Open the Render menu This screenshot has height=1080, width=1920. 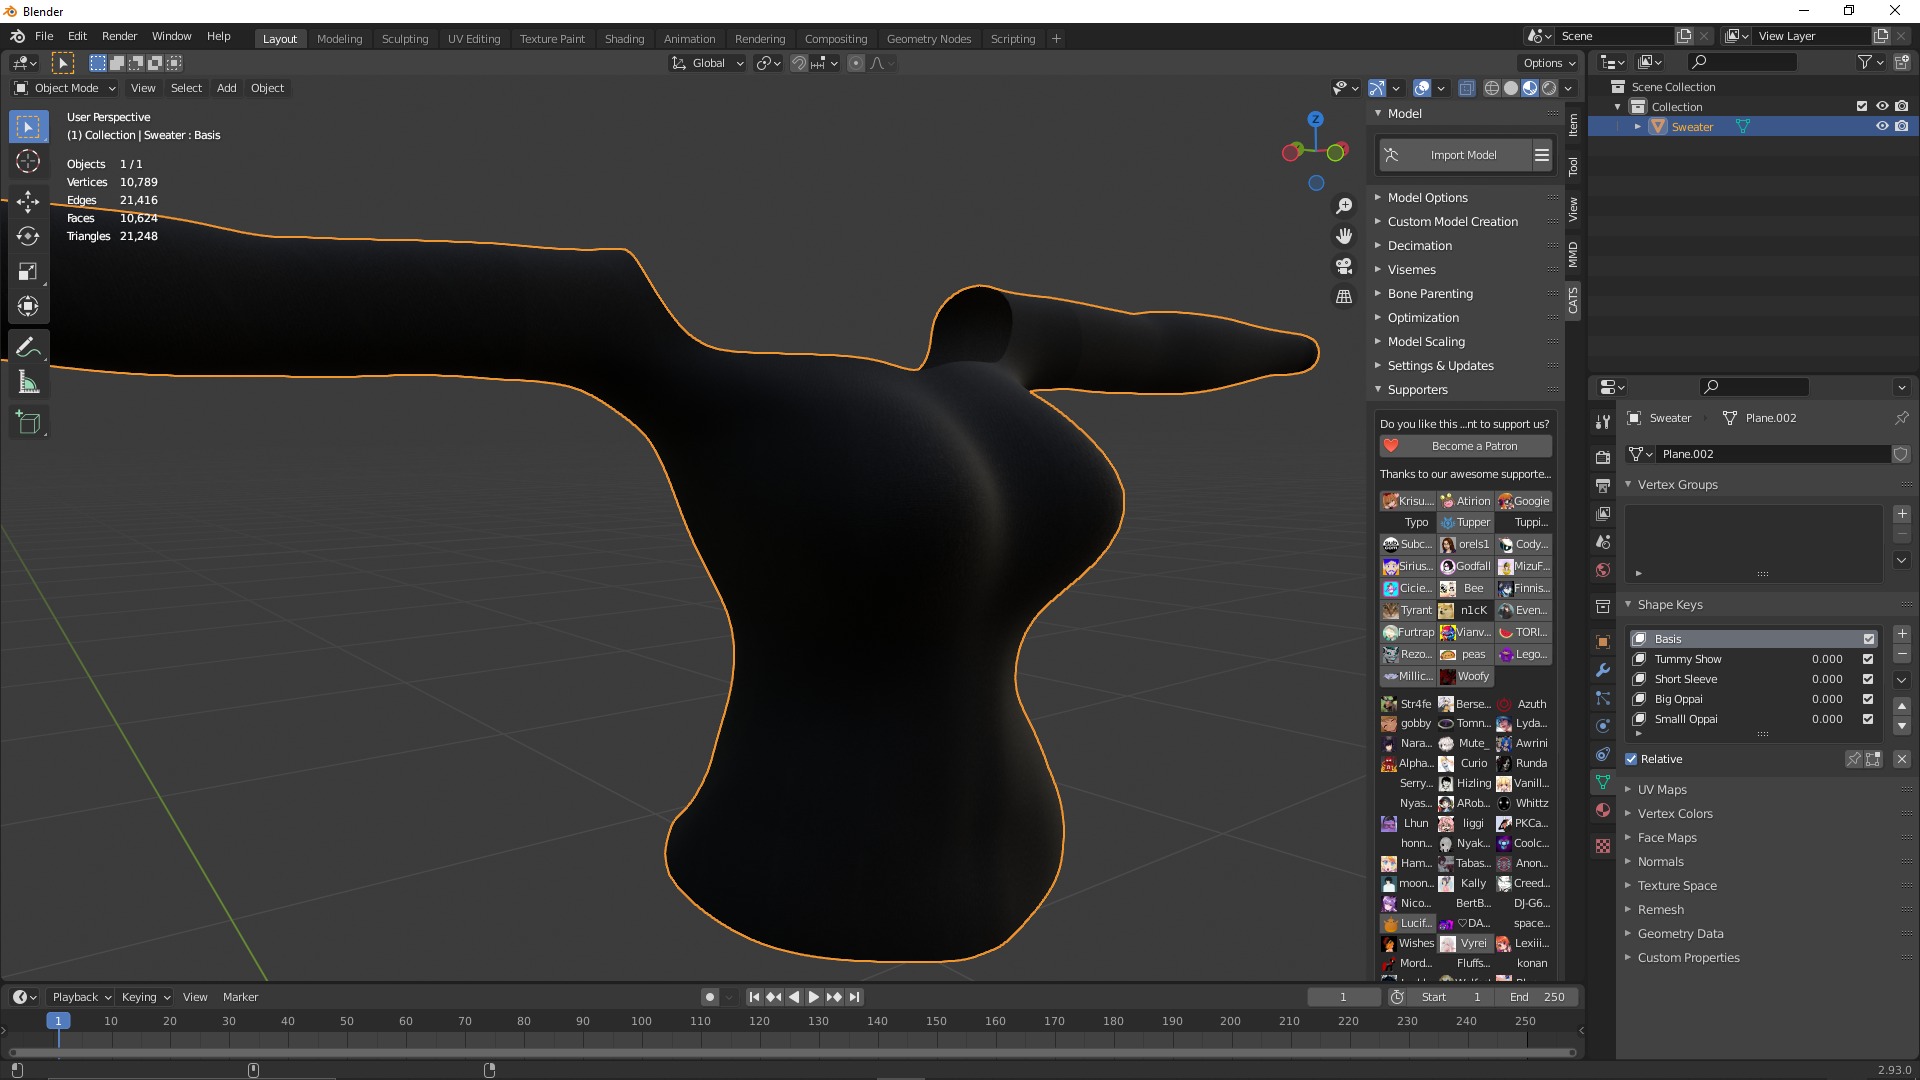[x=119, y=36]
